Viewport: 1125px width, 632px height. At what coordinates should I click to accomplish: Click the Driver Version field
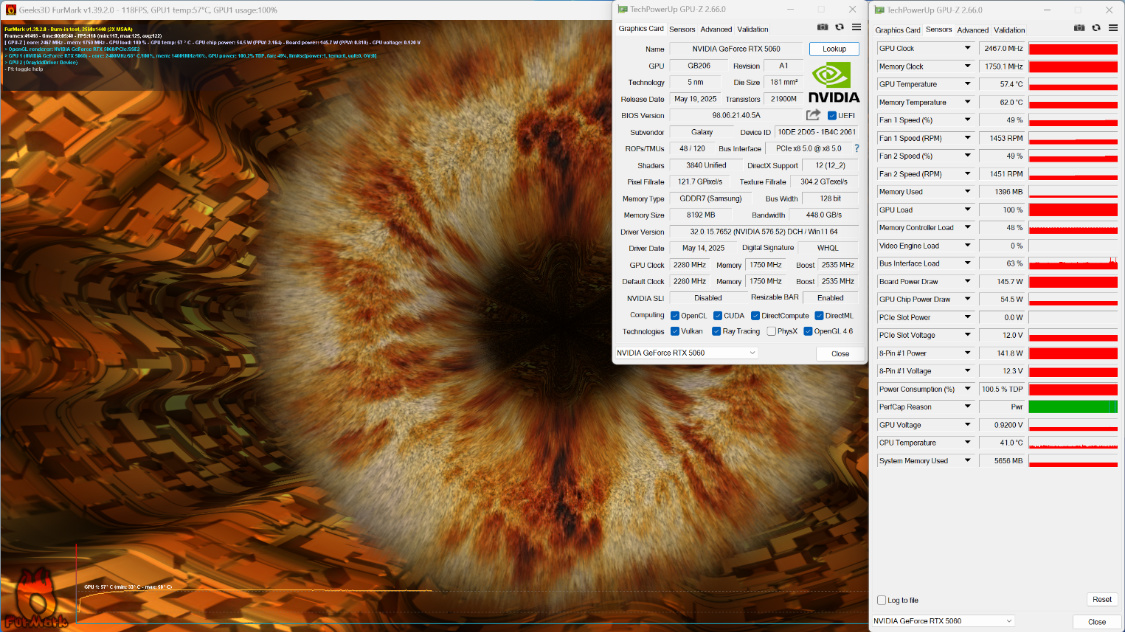[763, 232]
